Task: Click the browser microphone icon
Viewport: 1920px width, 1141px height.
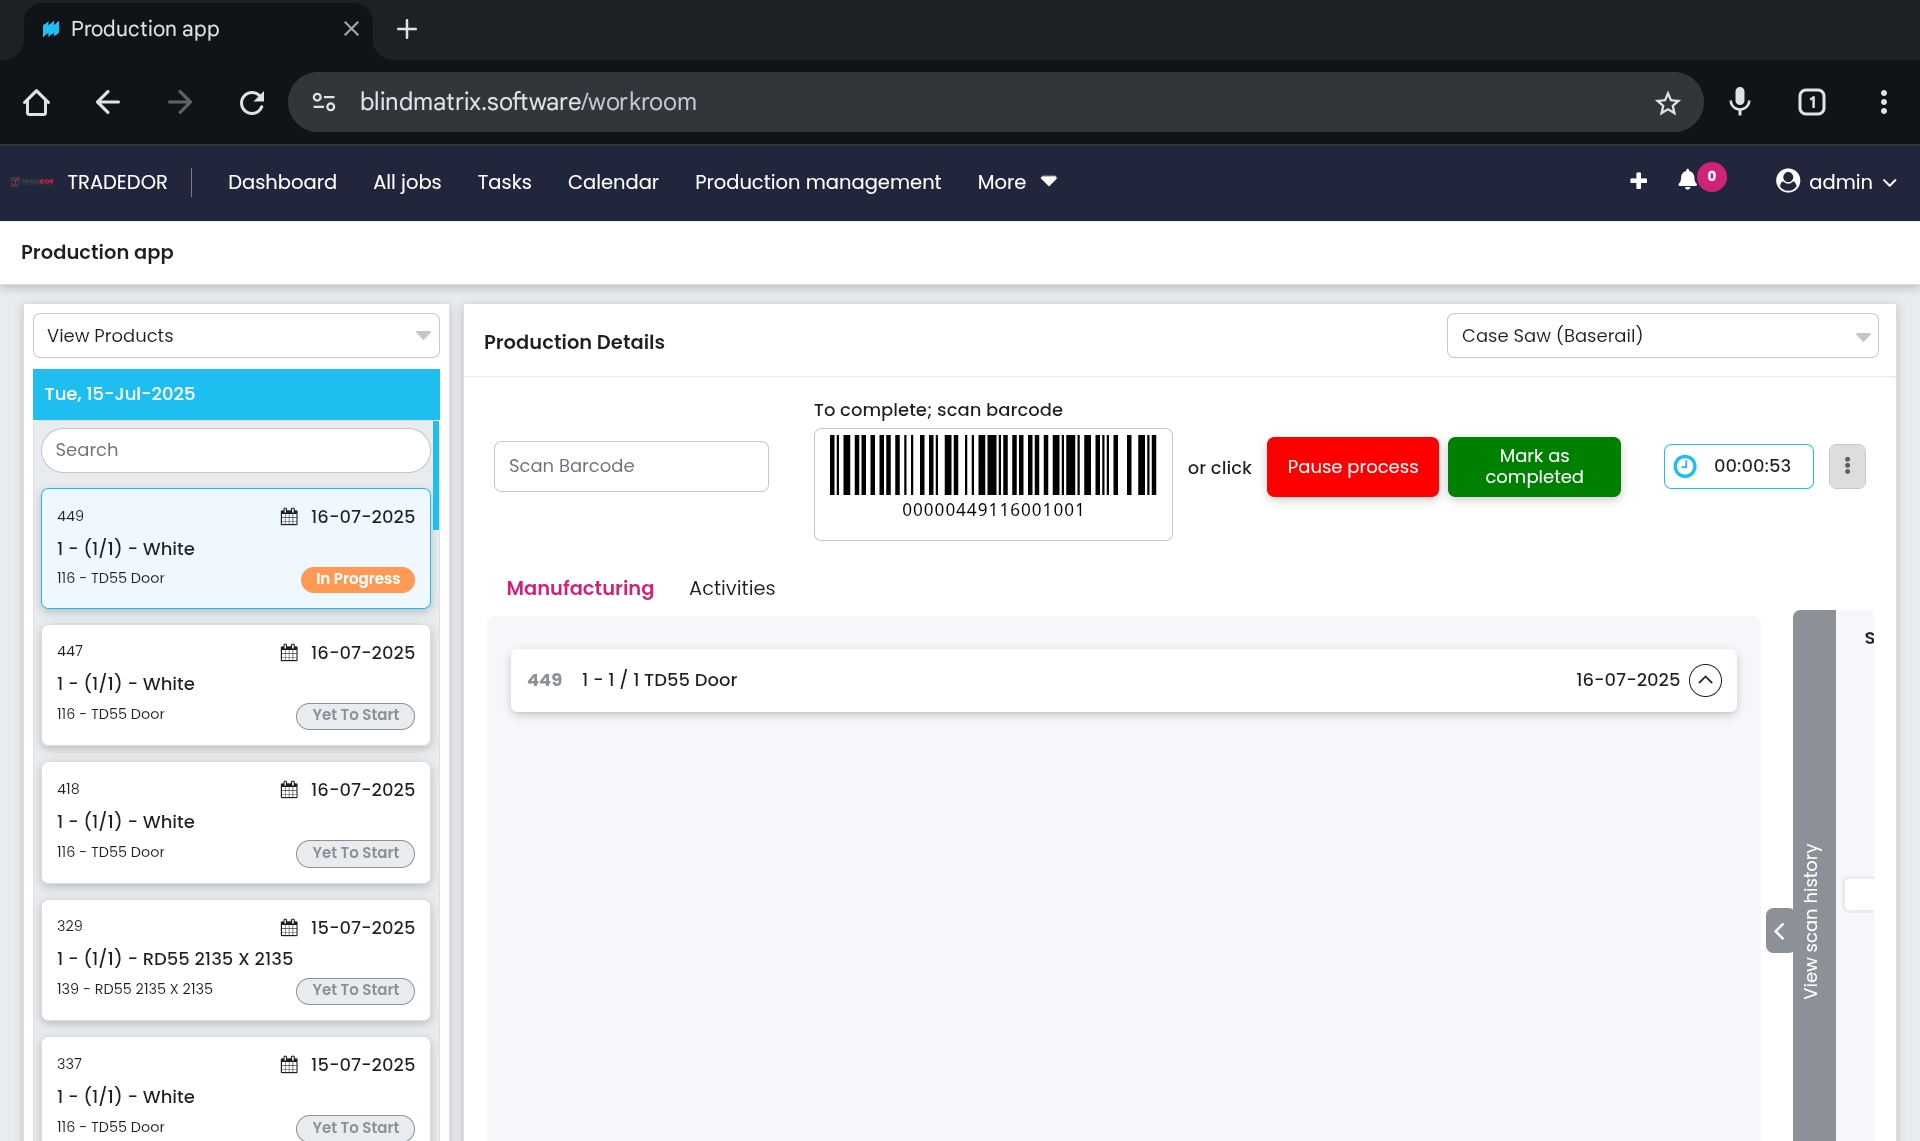Action: (1740, 102)
